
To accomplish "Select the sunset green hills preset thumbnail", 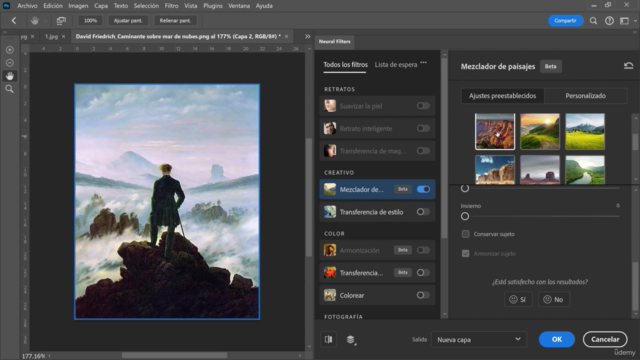I will pyautogui.click(x=540, y=131).
